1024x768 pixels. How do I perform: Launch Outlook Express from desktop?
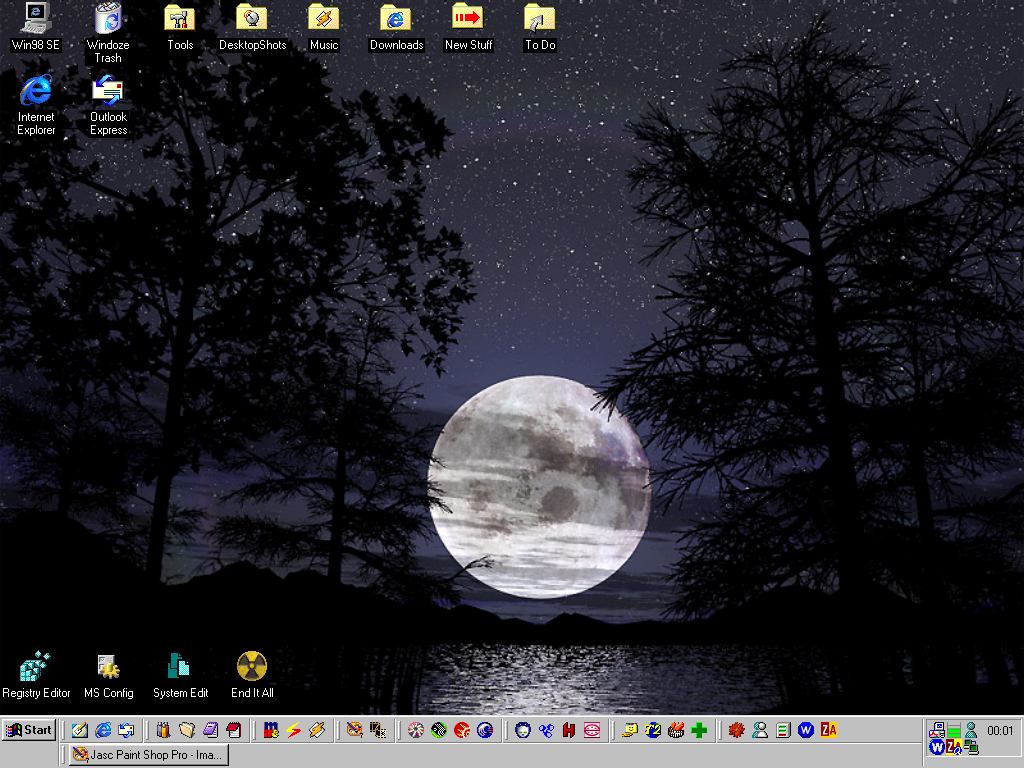tap(108, 91)
